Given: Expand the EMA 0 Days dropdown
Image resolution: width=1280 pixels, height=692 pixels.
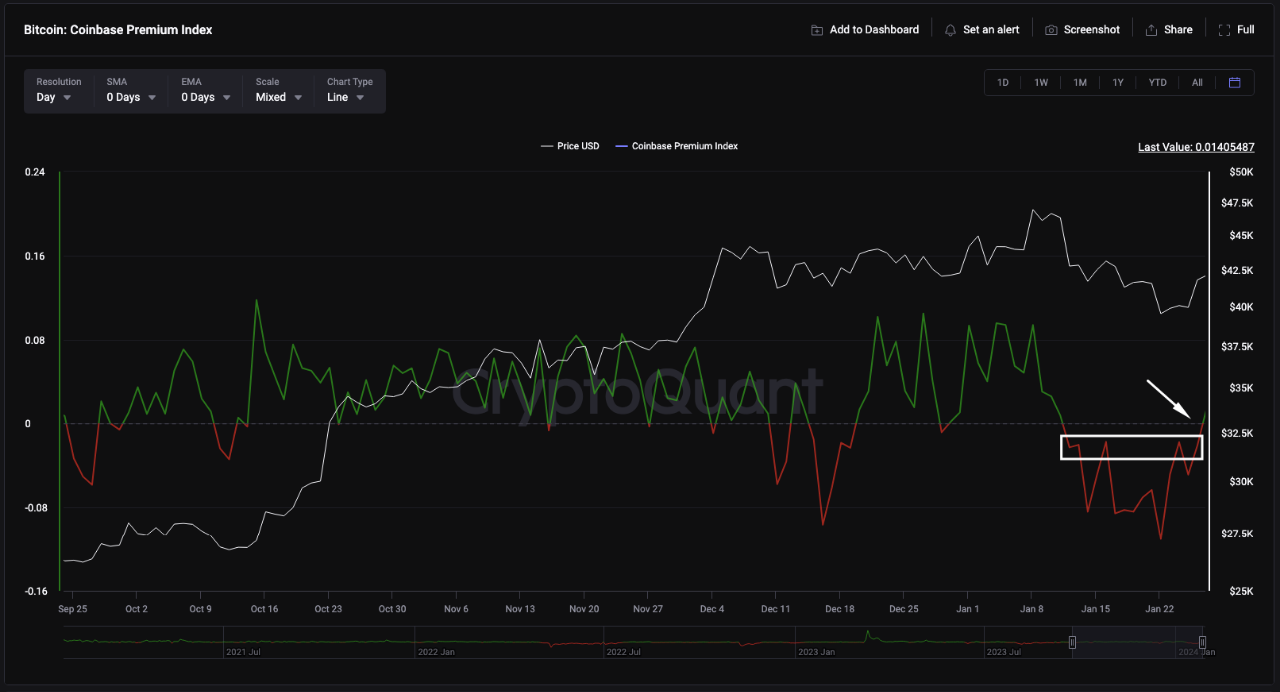Looking at the screenshot, I should [205, 97].
